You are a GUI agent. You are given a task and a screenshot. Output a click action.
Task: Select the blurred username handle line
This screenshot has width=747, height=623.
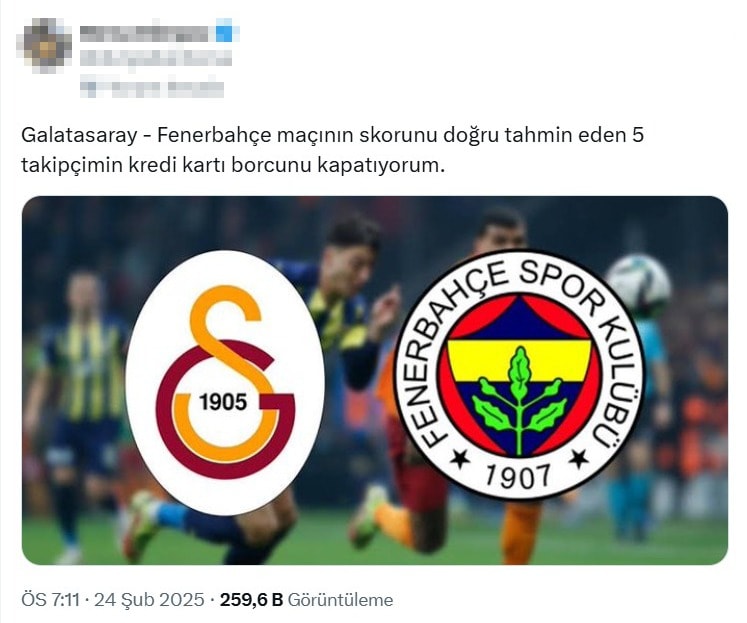(x=155, y=59)
